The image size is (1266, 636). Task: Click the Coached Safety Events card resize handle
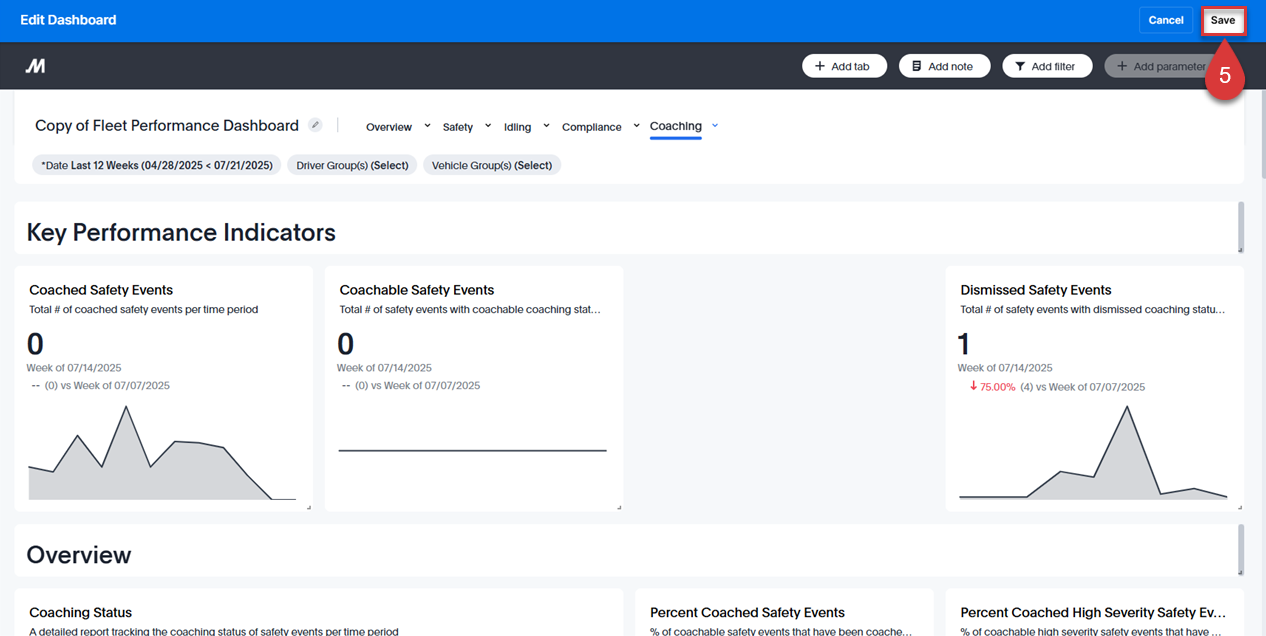click(x=309, y=506)
